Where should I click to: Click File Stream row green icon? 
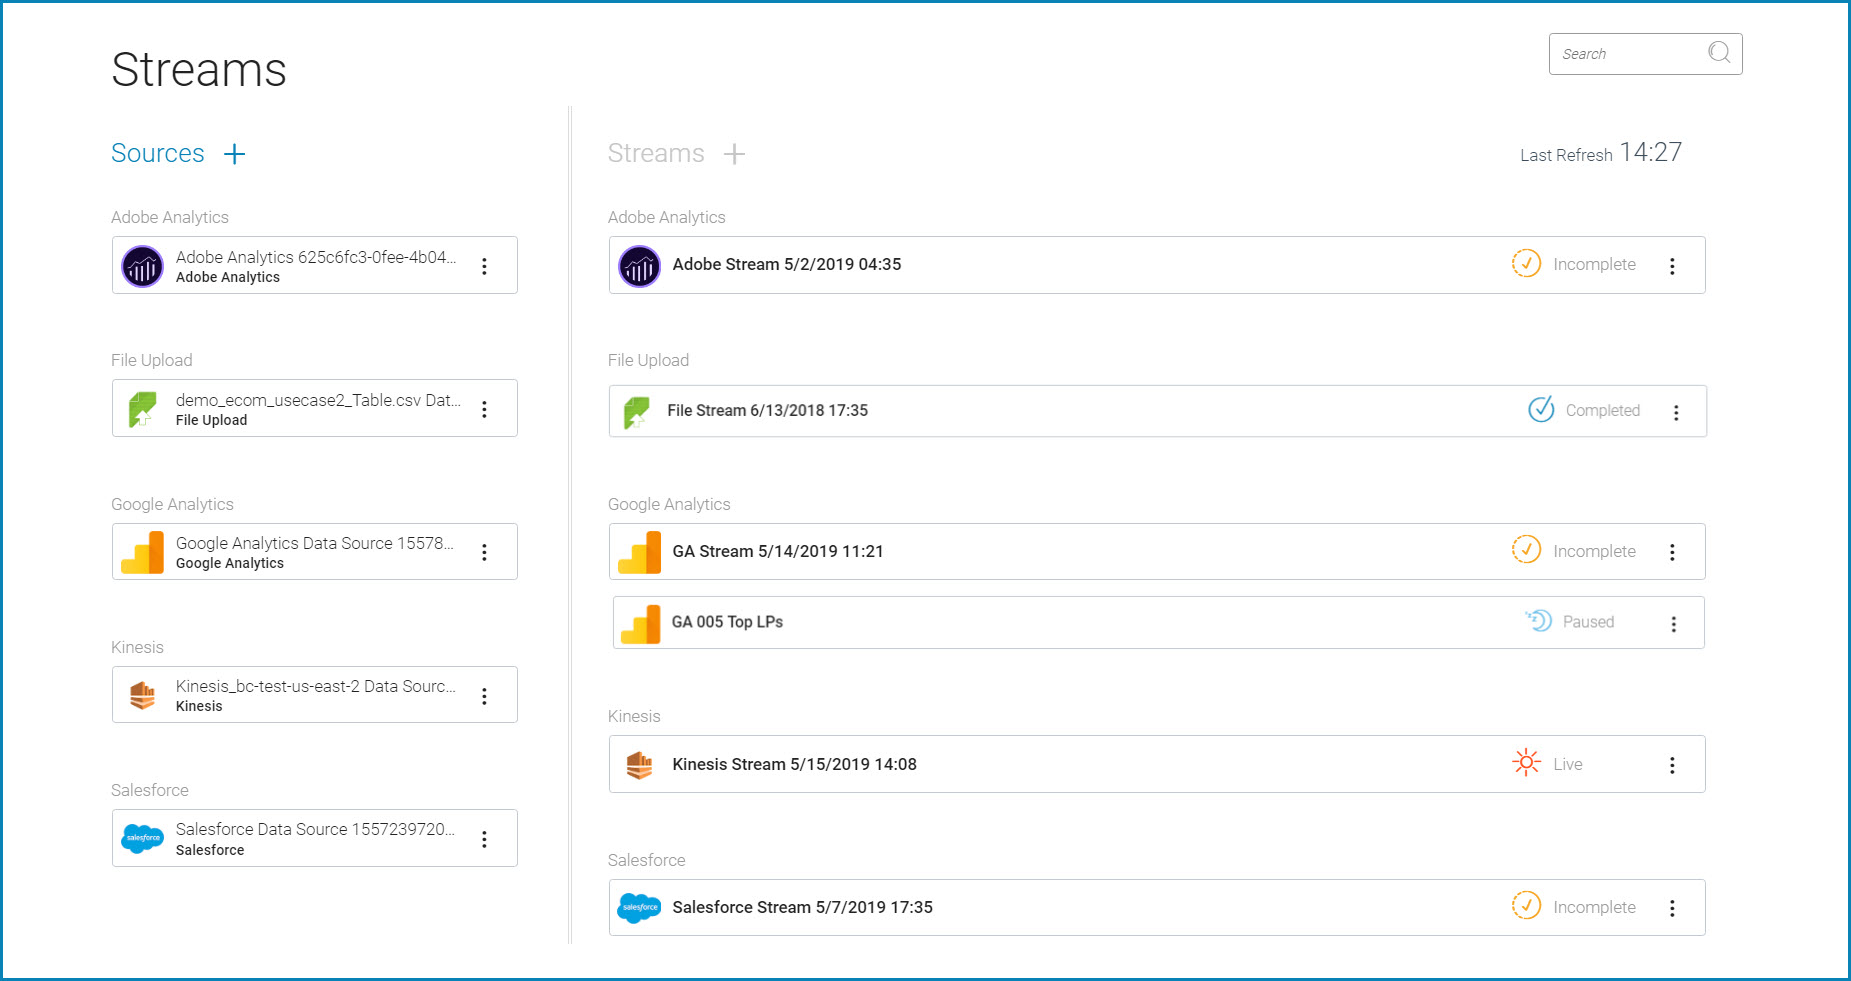click(636, 412)
